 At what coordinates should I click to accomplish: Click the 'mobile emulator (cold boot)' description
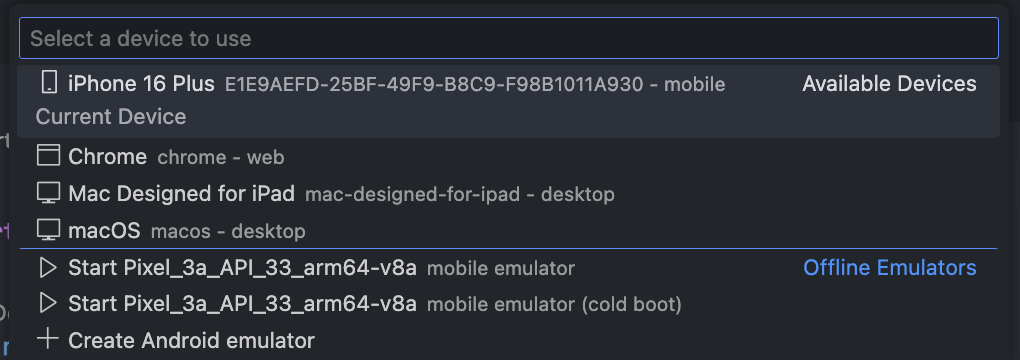[554, 305]
